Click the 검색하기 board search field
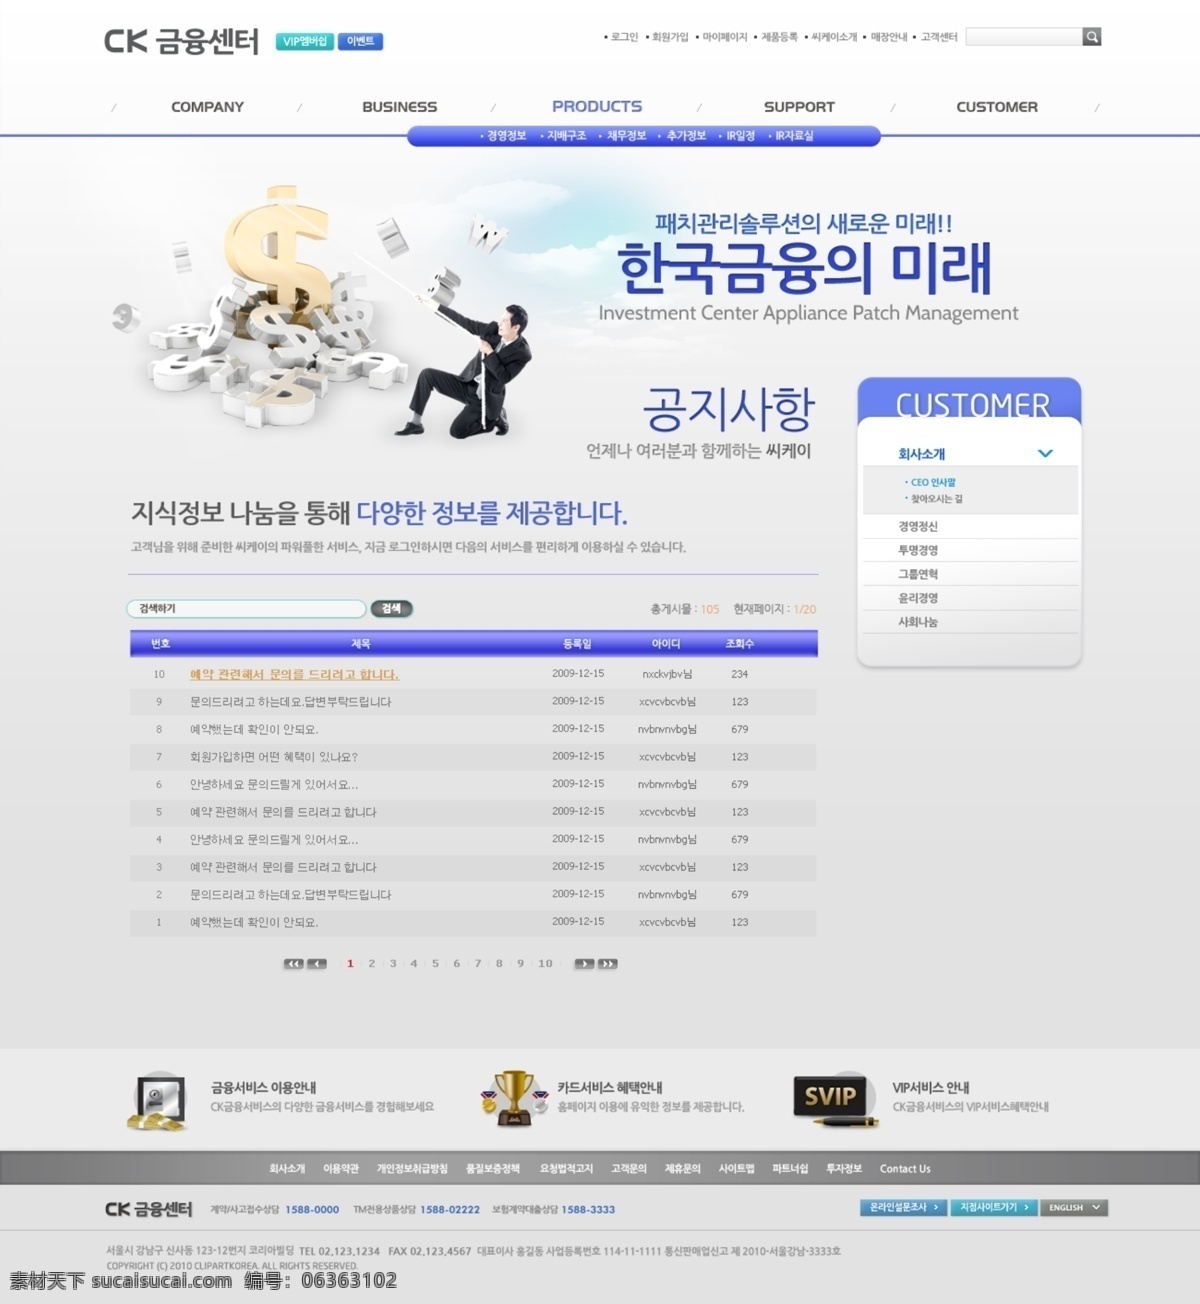Screen dimensions: 1200x1304 pyautogui.click(x=246, y=608)
